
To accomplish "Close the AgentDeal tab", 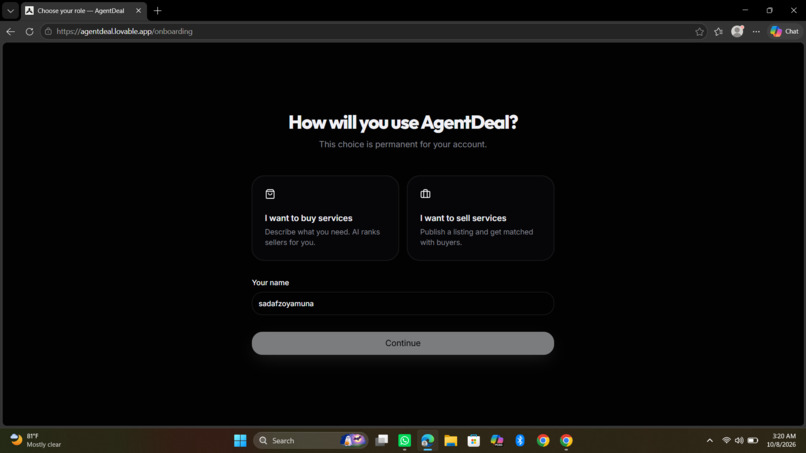I will [x=138, y=10].
